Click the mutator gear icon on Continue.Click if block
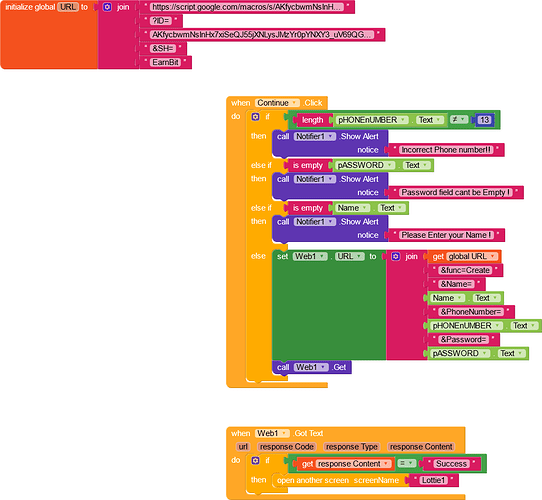This screenshot has width=542, height=500. point(255,117)
